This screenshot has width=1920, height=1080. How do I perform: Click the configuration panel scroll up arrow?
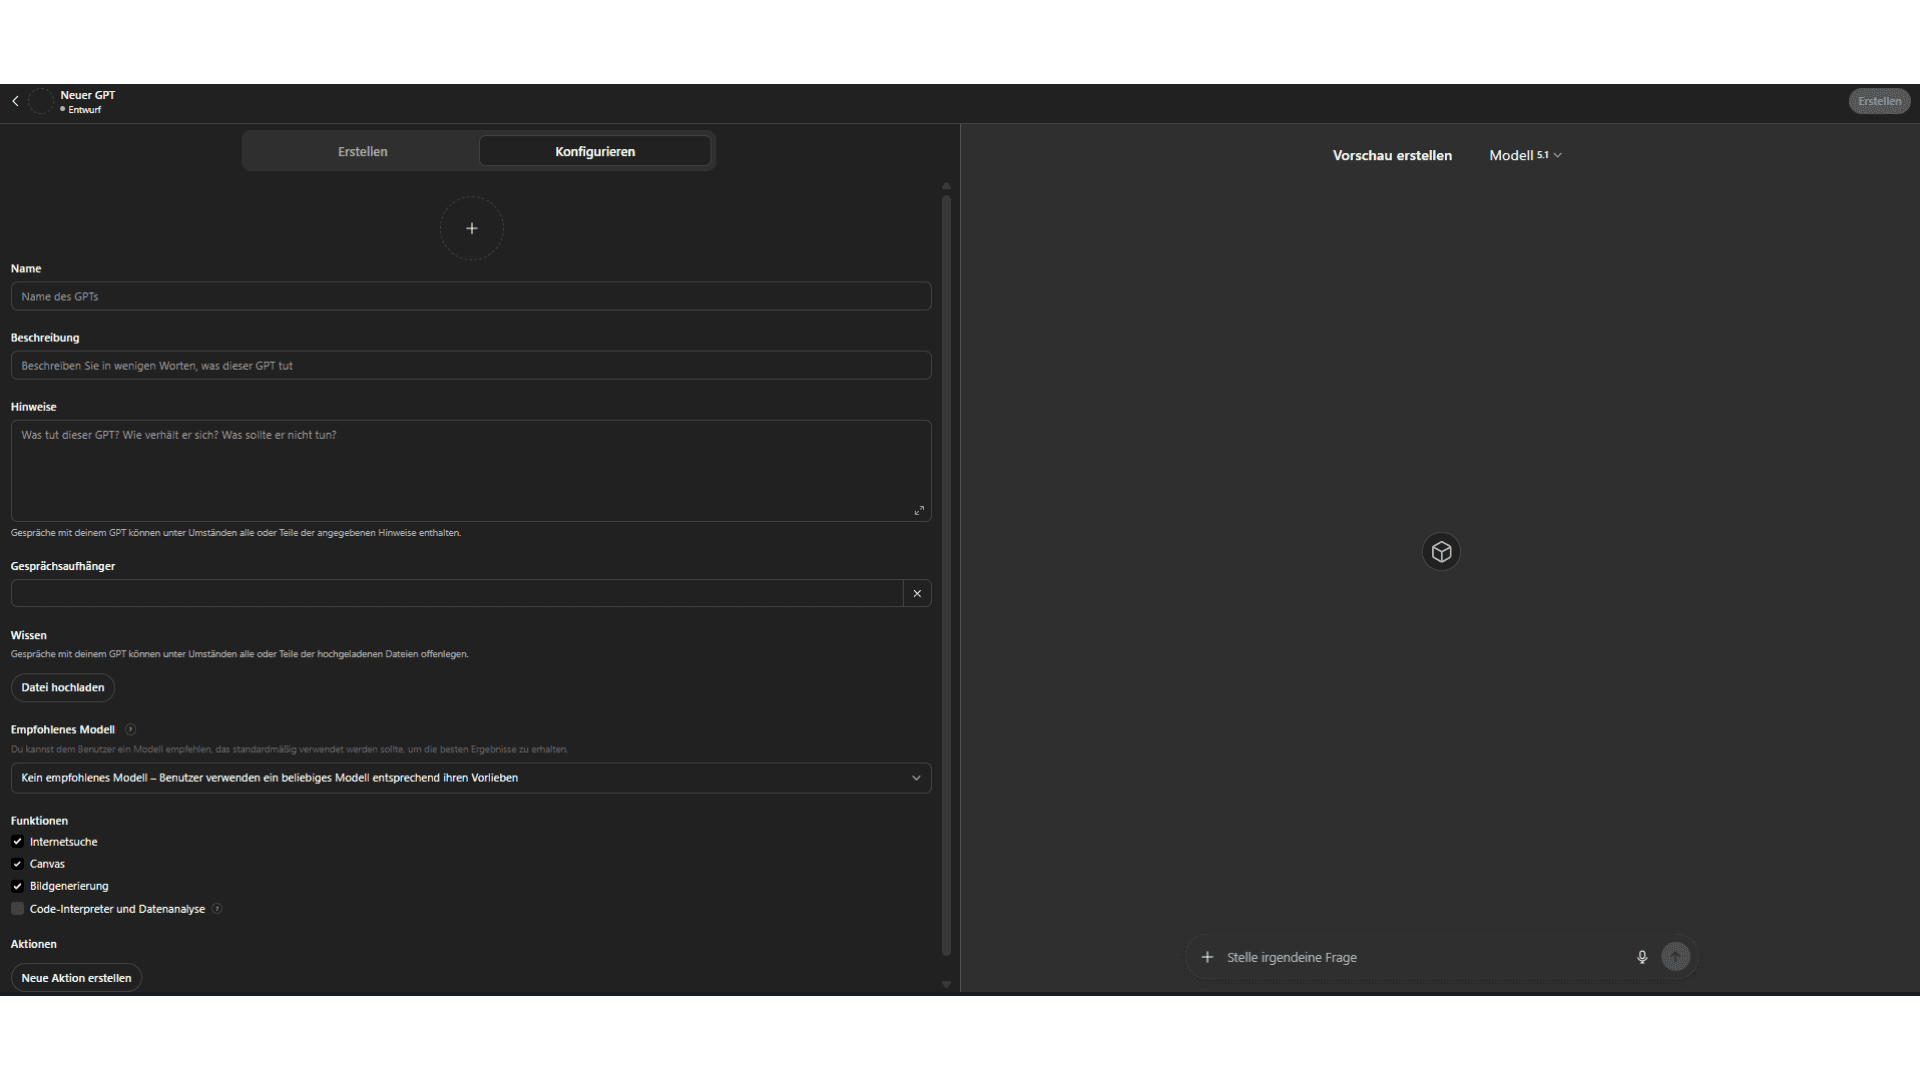946,186
